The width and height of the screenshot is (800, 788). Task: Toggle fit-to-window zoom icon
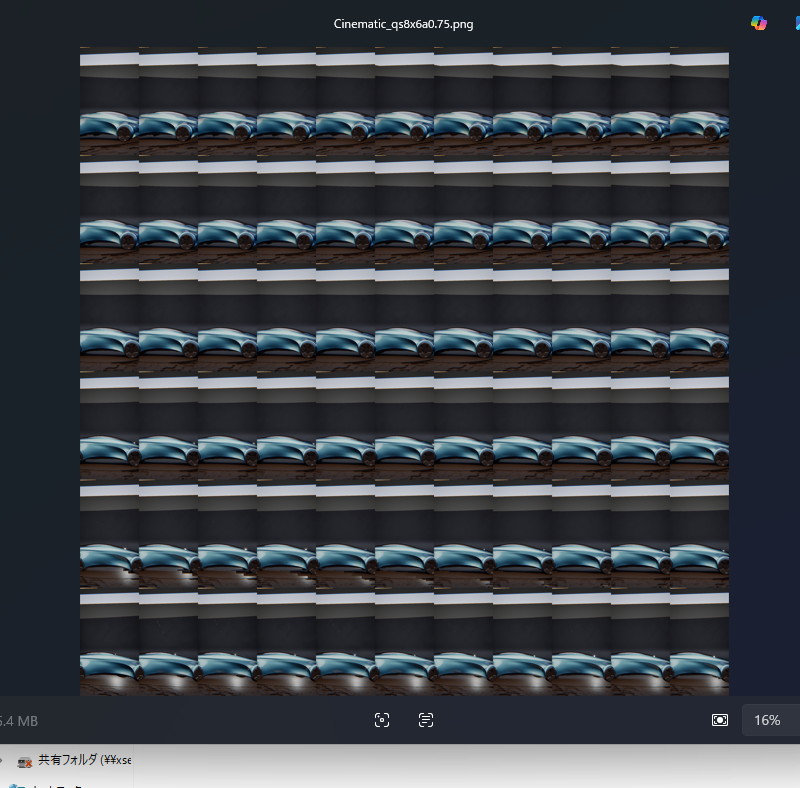[x=719, y=720]
